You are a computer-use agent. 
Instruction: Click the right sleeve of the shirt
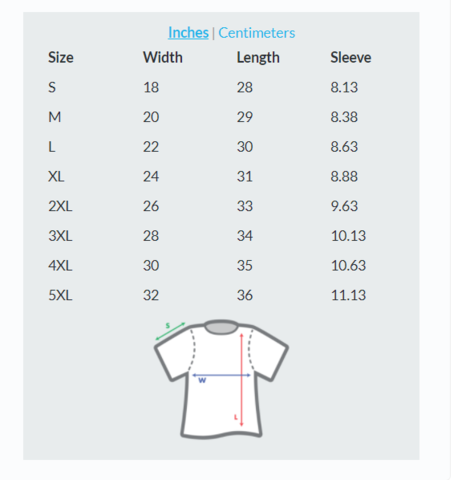(x=270, y=352)
